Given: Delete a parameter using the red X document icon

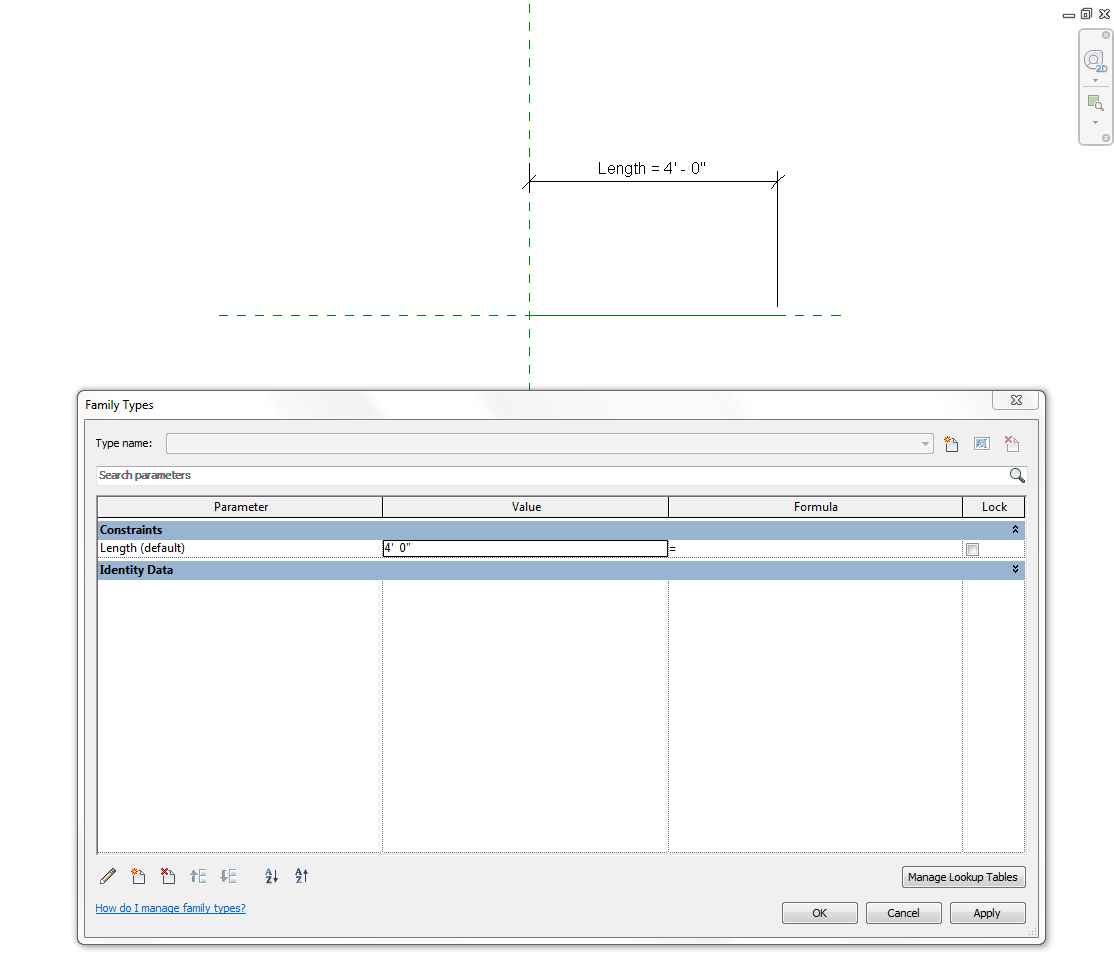Looking at the screenshot, I should tap(168, 876).
